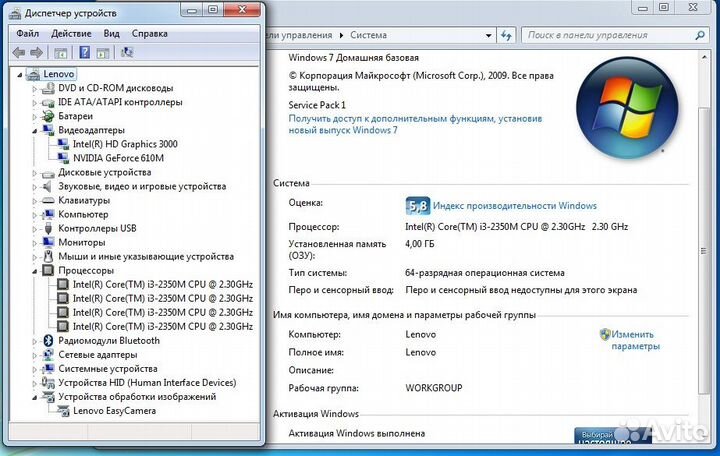
Task: Collapse Устройства обработки изображений node
Action: [34, 397]
